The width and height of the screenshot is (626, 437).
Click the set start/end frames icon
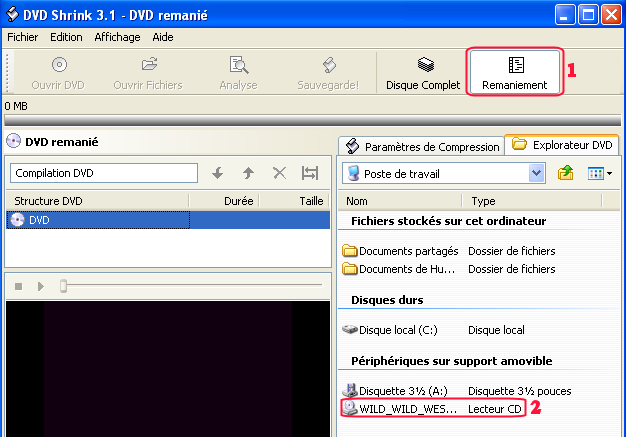(x=310, y=173)
